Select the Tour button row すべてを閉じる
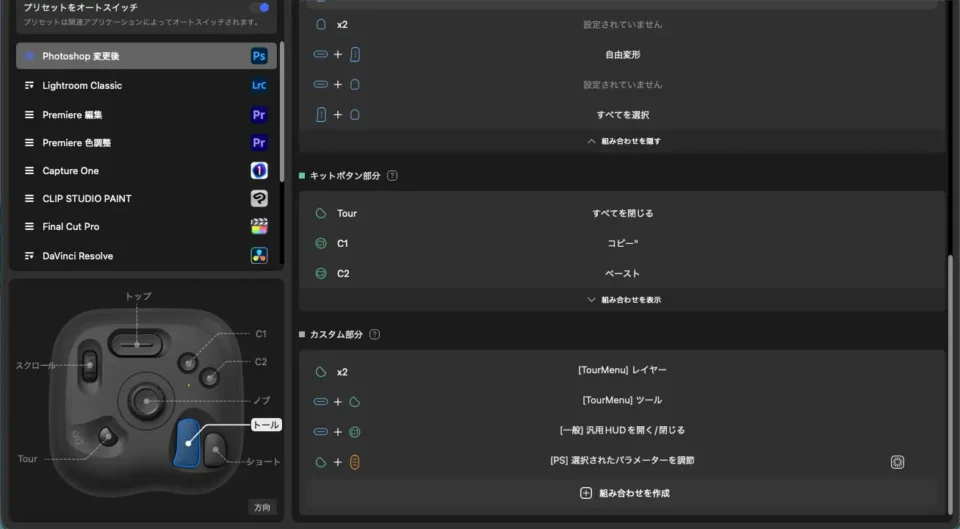Image resolution: width=960 pixels, height=529 pixels. (x=623, y=213)
